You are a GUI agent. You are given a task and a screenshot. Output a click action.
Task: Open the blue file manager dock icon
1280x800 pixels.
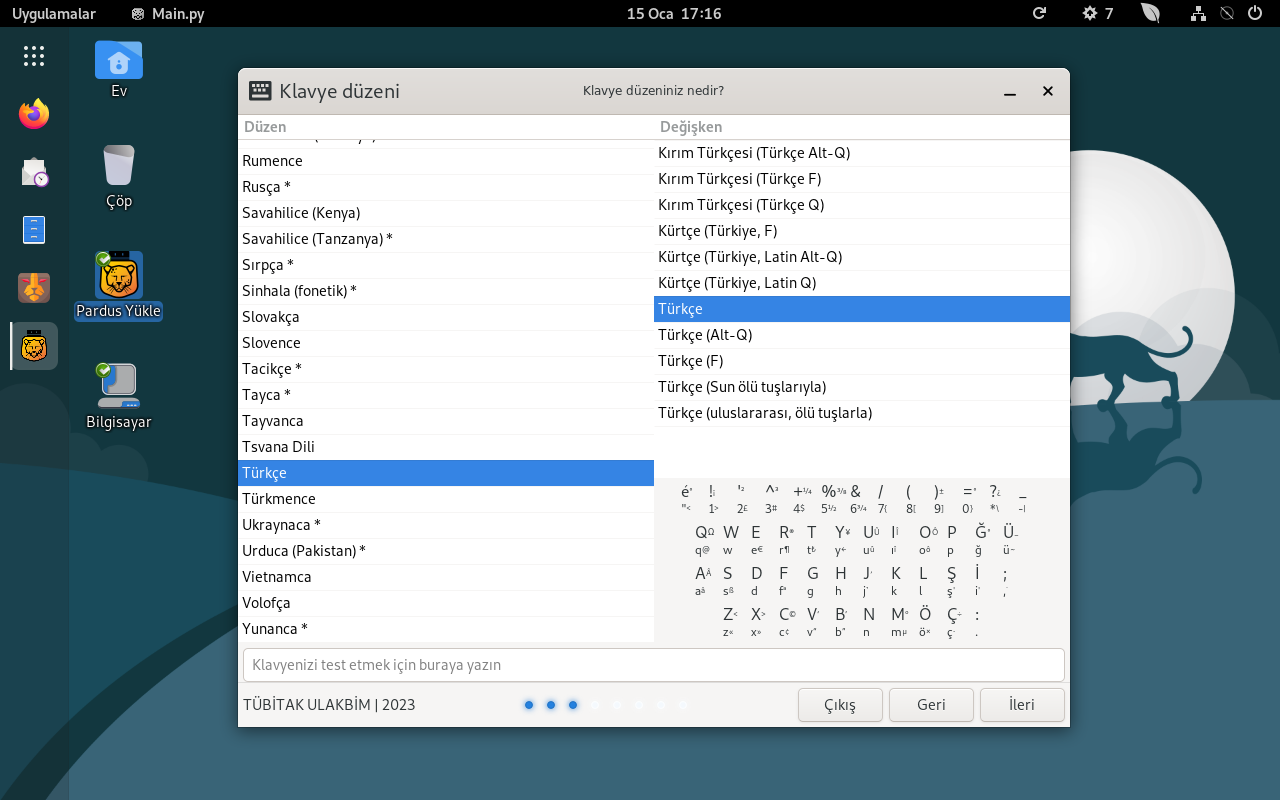coord(34,230)
